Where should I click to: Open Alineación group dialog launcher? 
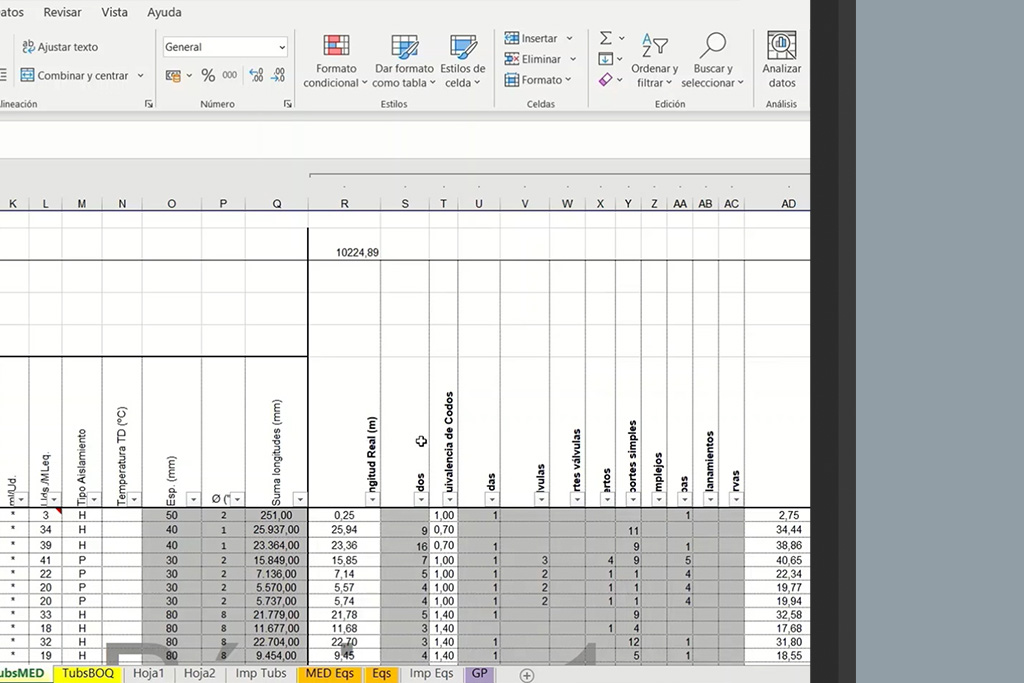(149, 104)
